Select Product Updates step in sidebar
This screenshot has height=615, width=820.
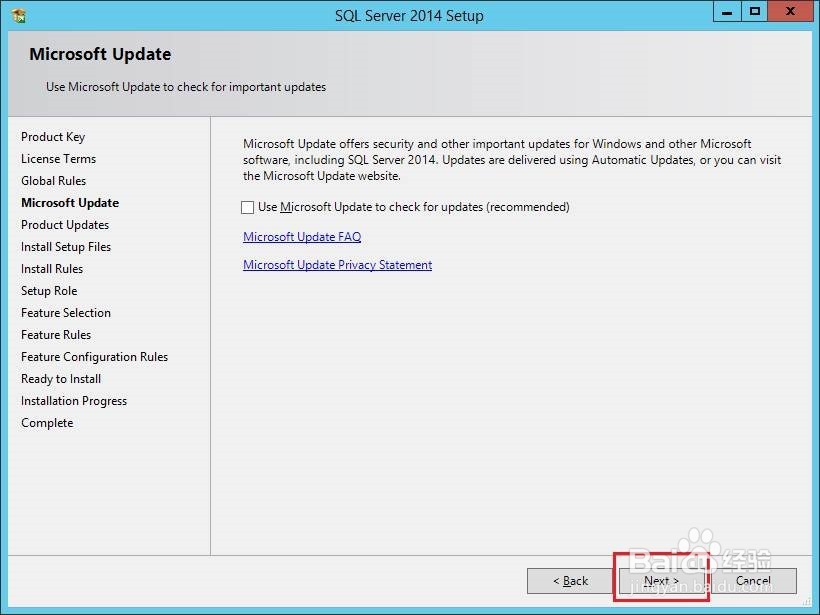[65, 225]
